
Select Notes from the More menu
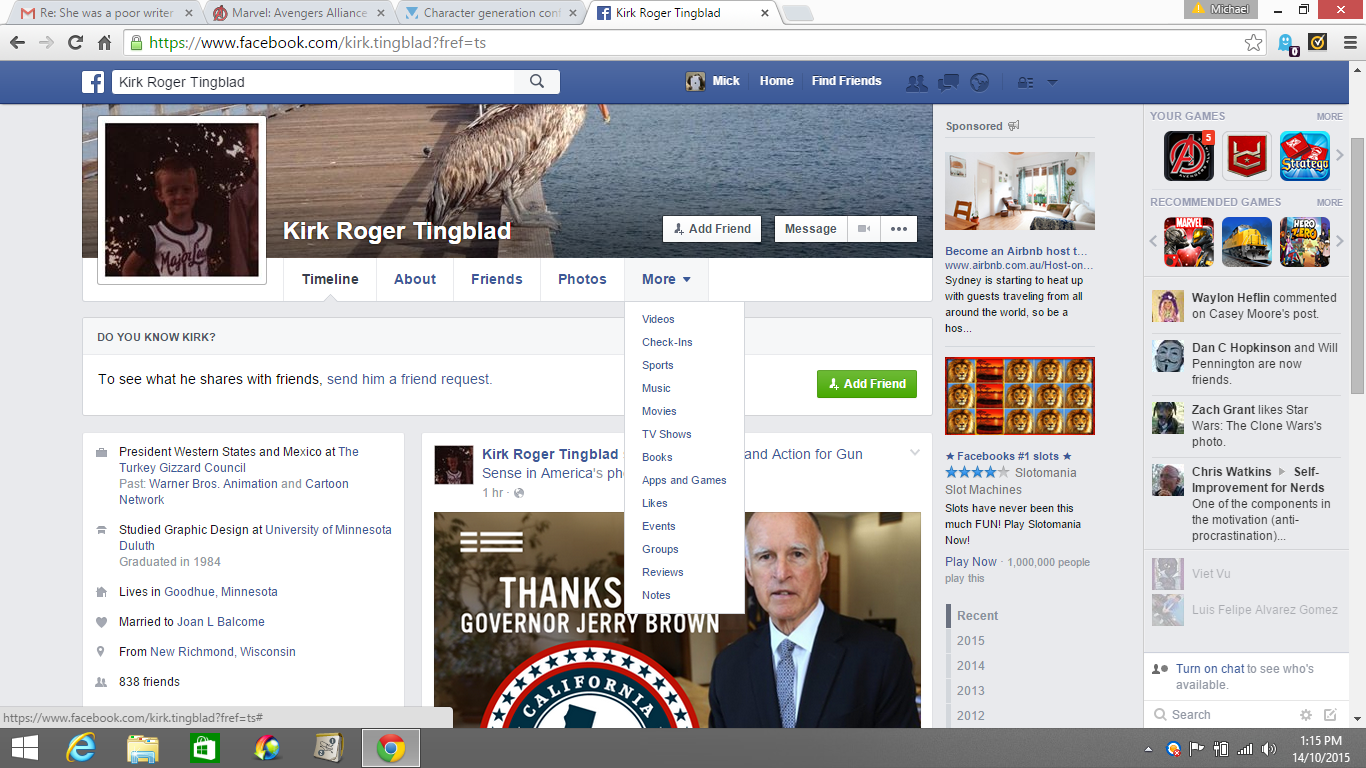(656, 595)
